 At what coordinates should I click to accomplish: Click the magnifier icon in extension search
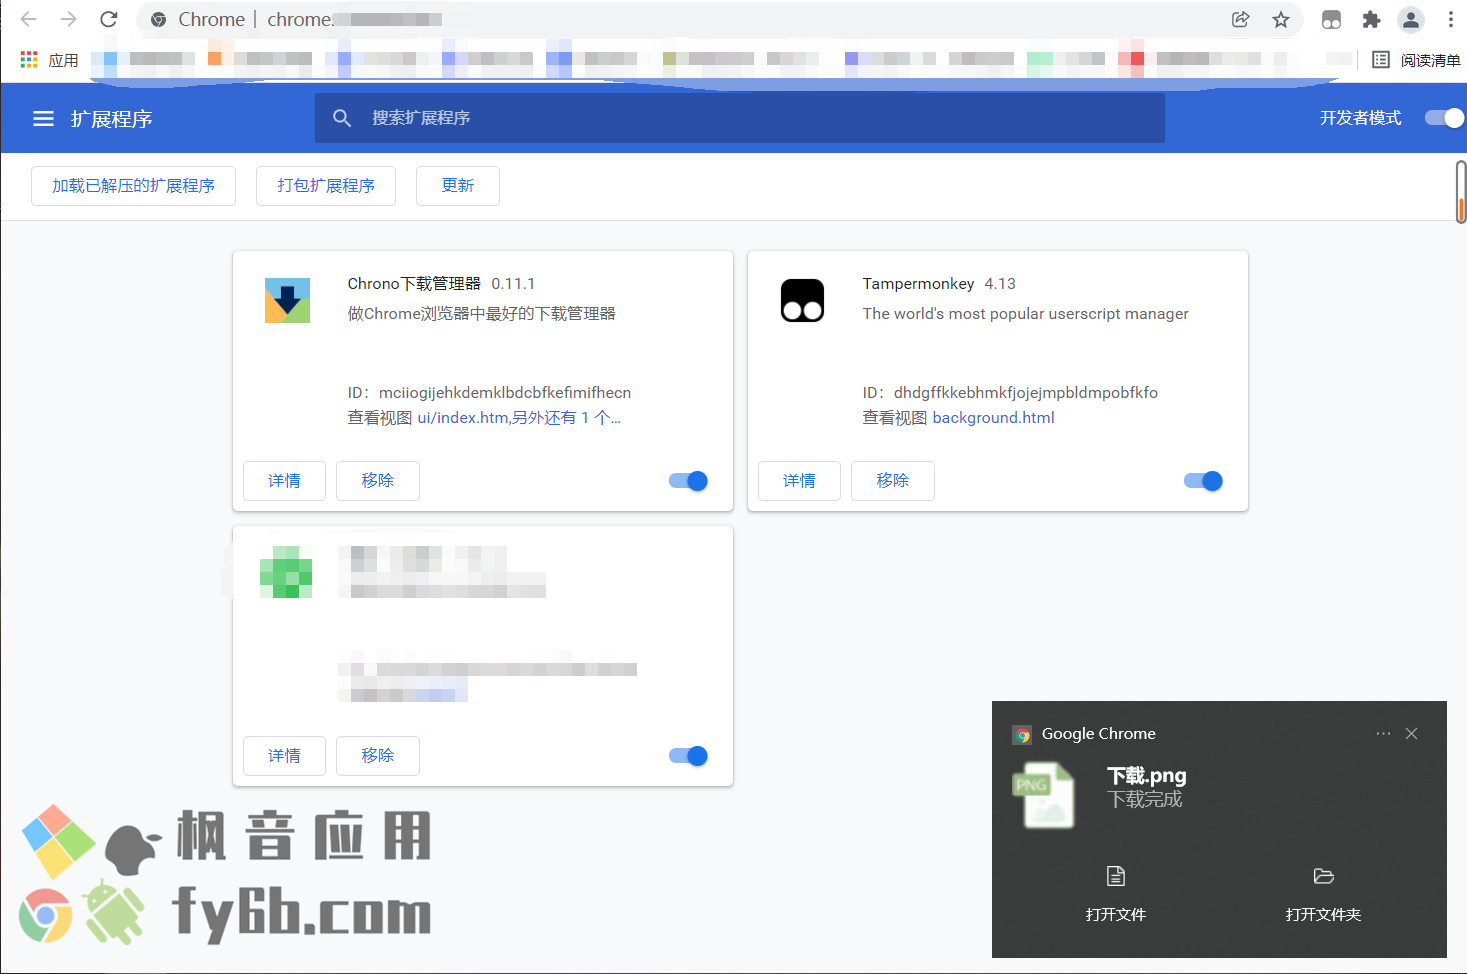(342, 118)
